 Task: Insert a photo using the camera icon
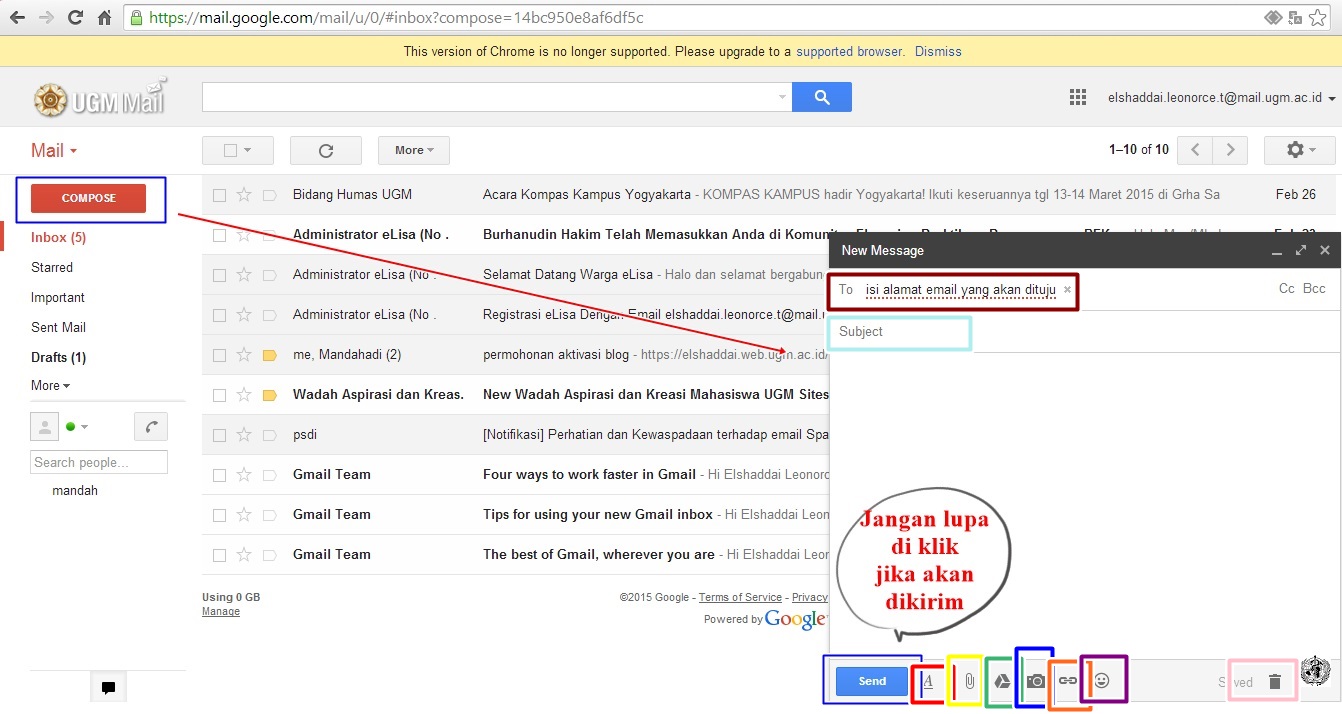(x=1036, y=682)
